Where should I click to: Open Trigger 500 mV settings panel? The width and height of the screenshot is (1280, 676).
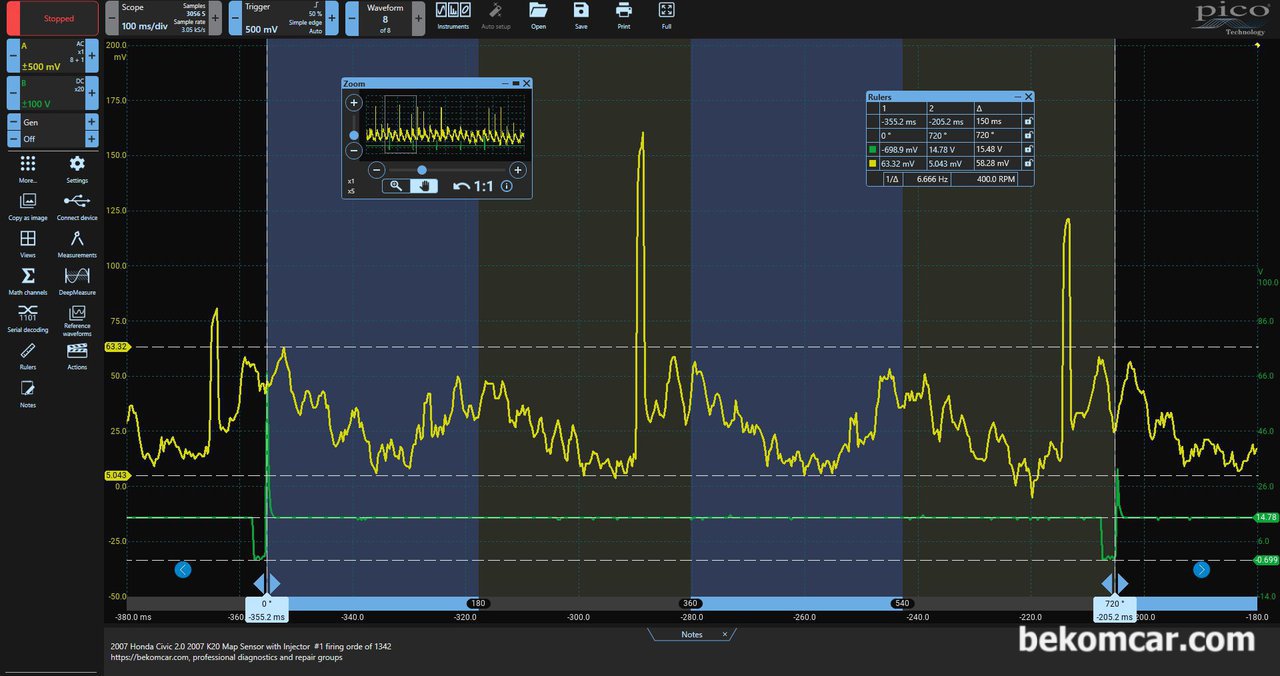tap(283, 18)
